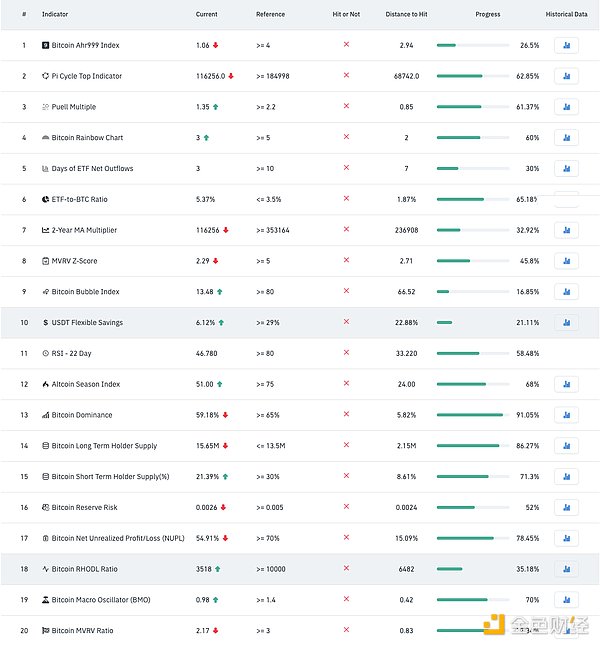Open historical data chart for Bitcoin RHODL Ratio
The width and height of the screenshot is (600, 646).
(566, 569)
